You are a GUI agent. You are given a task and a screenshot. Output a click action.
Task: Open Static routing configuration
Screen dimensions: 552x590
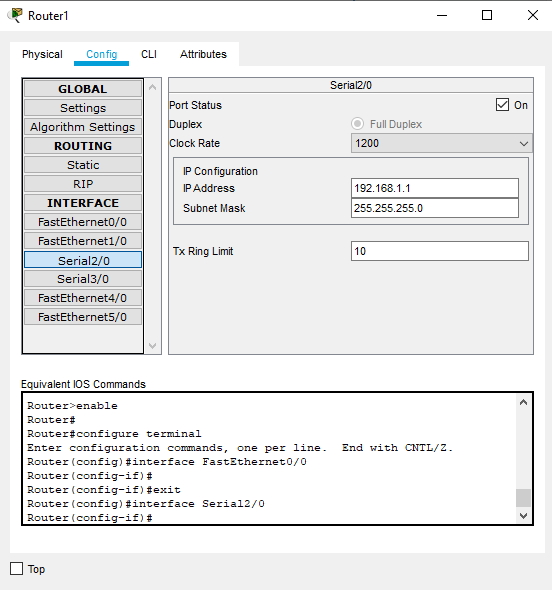tap(83, 165)
